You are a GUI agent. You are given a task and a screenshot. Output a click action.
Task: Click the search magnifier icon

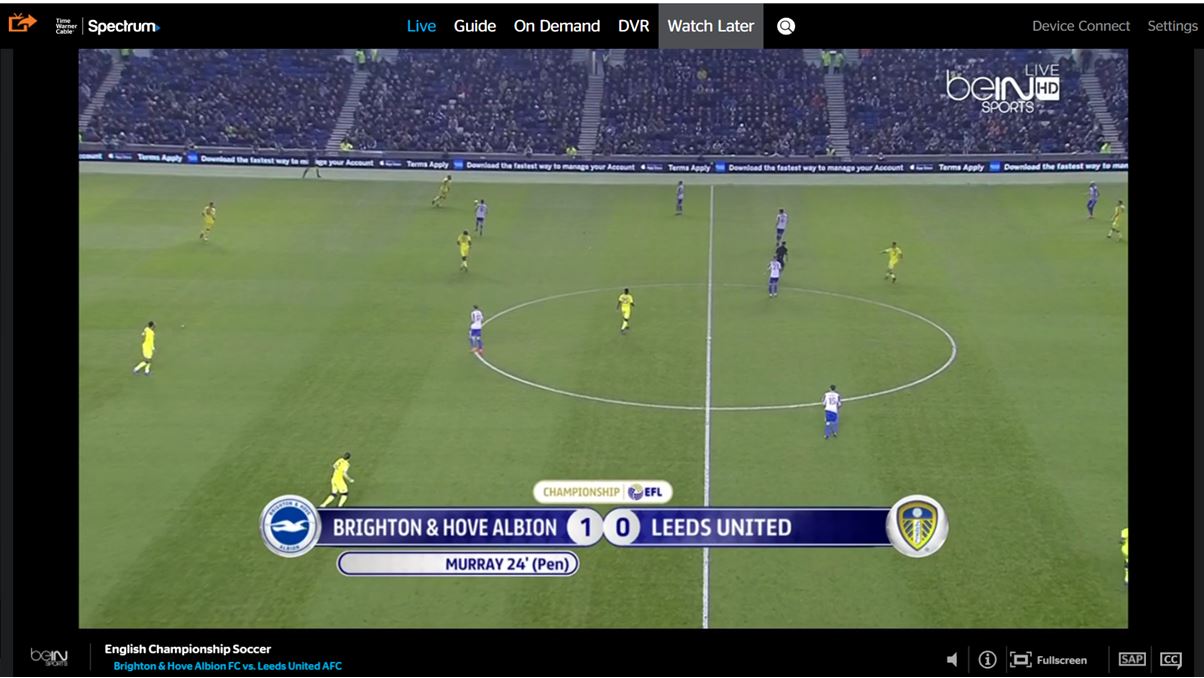click(x=786, y=26)
